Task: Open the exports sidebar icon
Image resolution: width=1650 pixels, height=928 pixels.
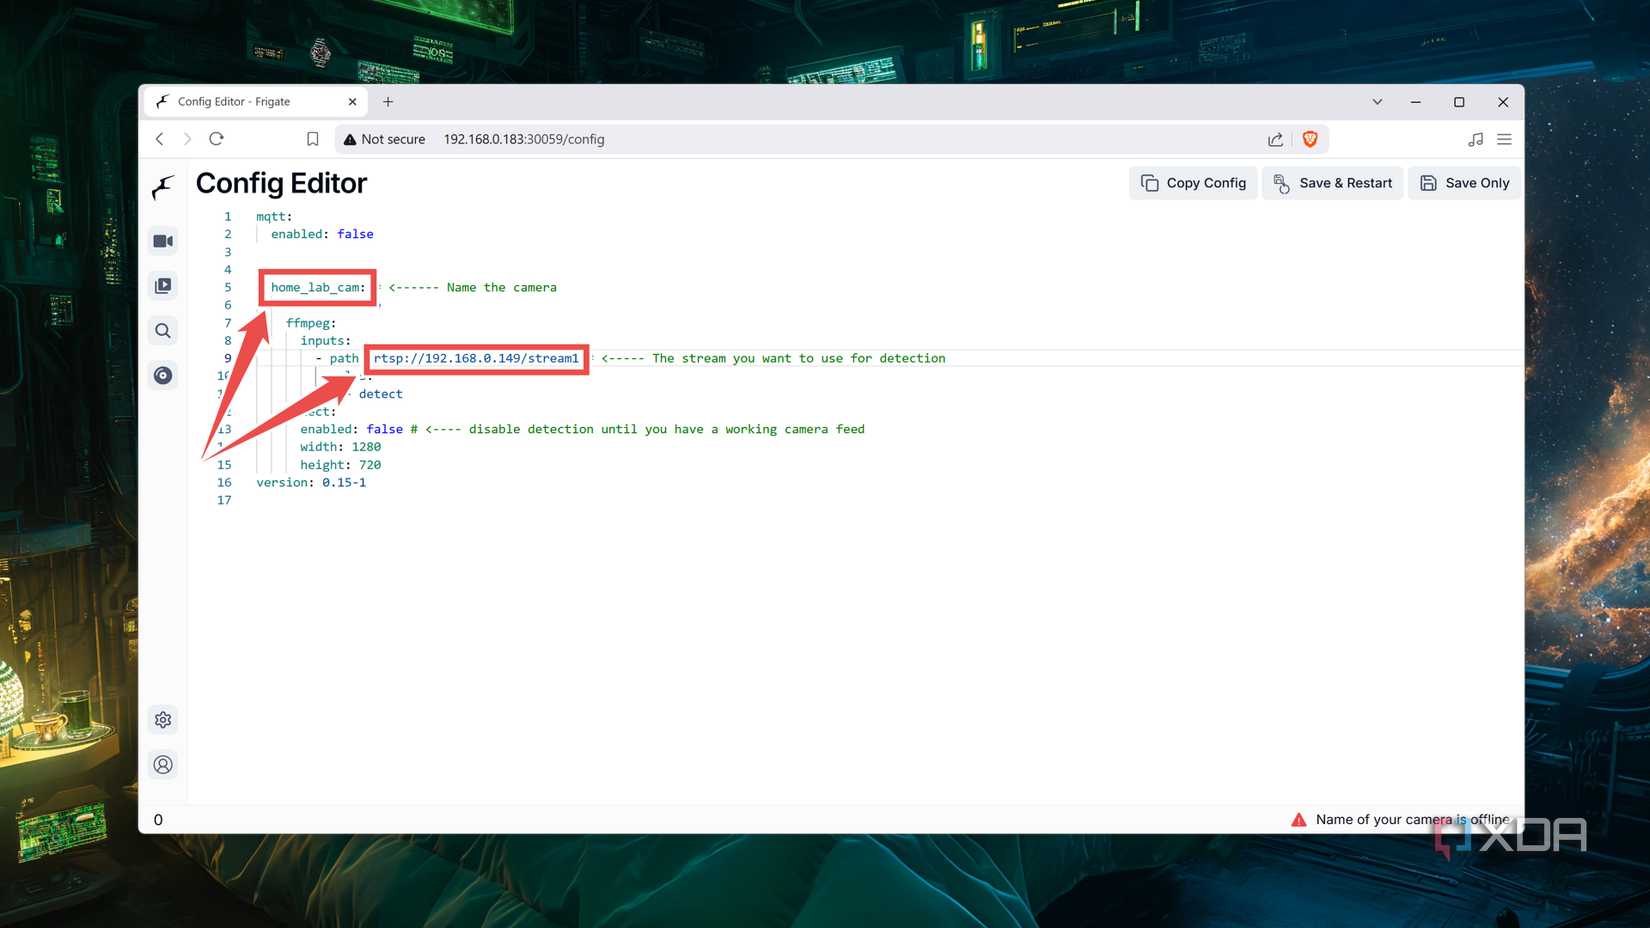Action: 163,375
